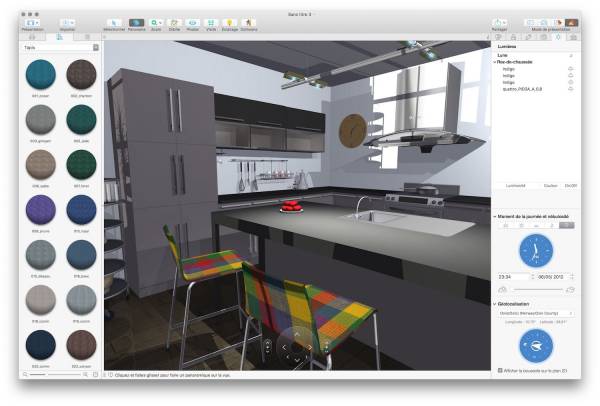This screenshot has width=600, height=406.
Task: Click the Photo camera icon
Action: [193, 21]
